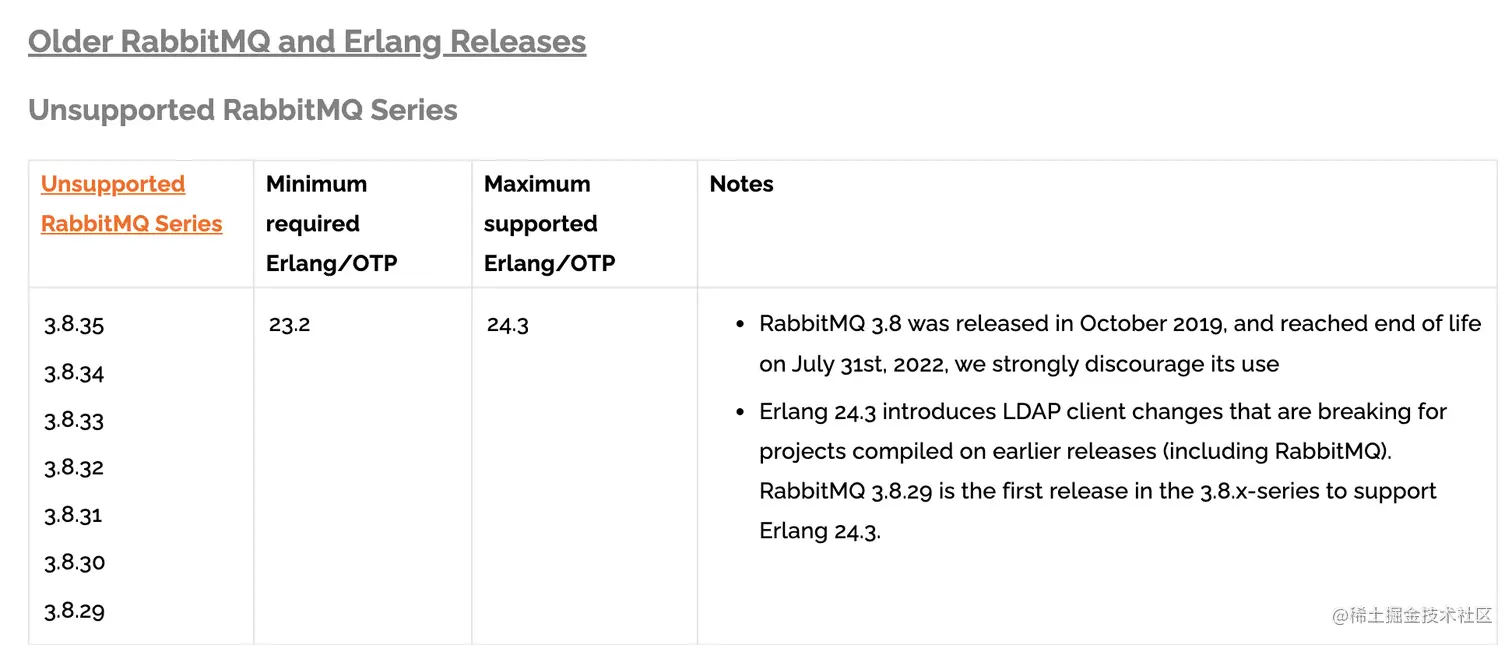
Task: Open the Older RabbitMQ and Erlang Releases link
Action: [x=307, y=42]
